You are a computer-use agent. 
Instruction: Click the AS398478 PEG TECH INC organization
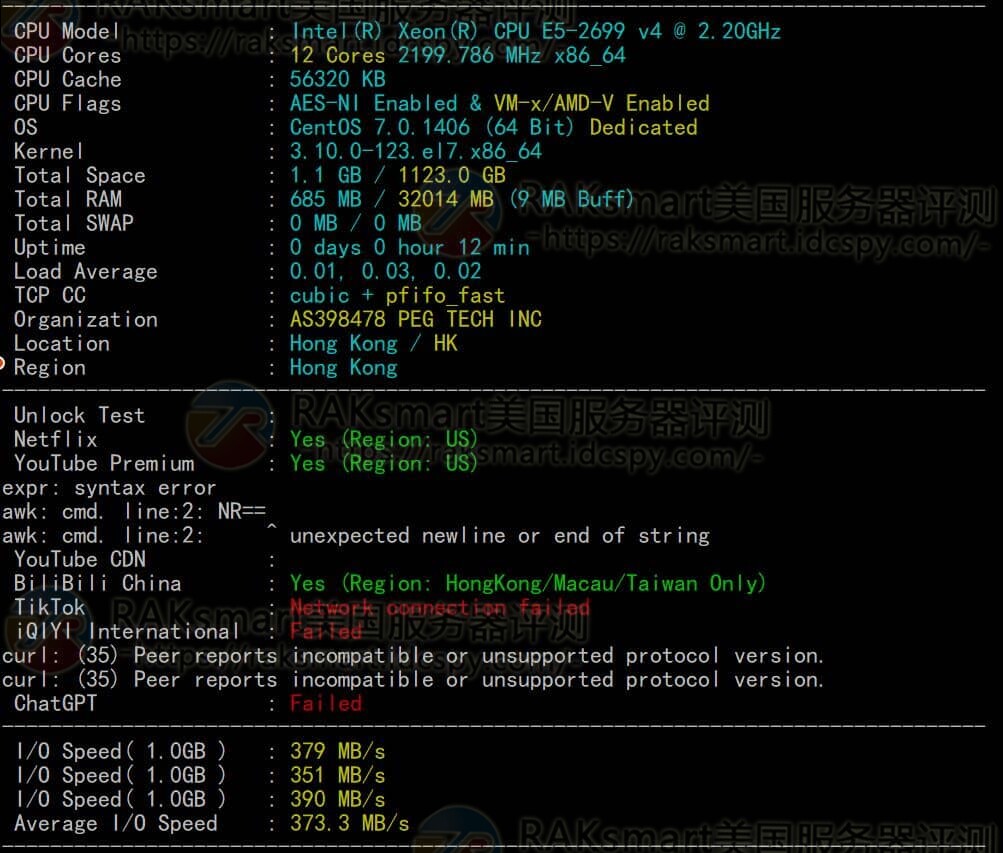415,319
